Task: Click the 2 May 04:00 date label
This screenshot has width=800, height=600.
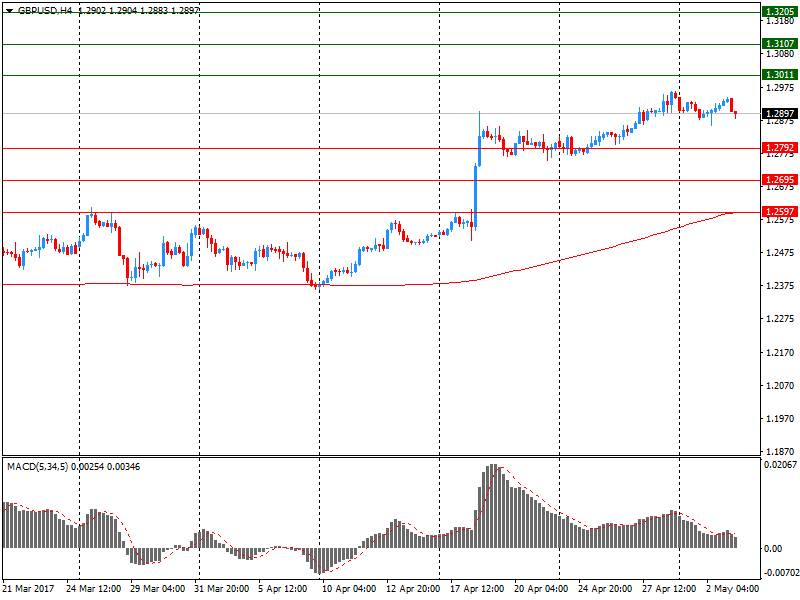Action: pyautogui.click(x=733, y=589)
